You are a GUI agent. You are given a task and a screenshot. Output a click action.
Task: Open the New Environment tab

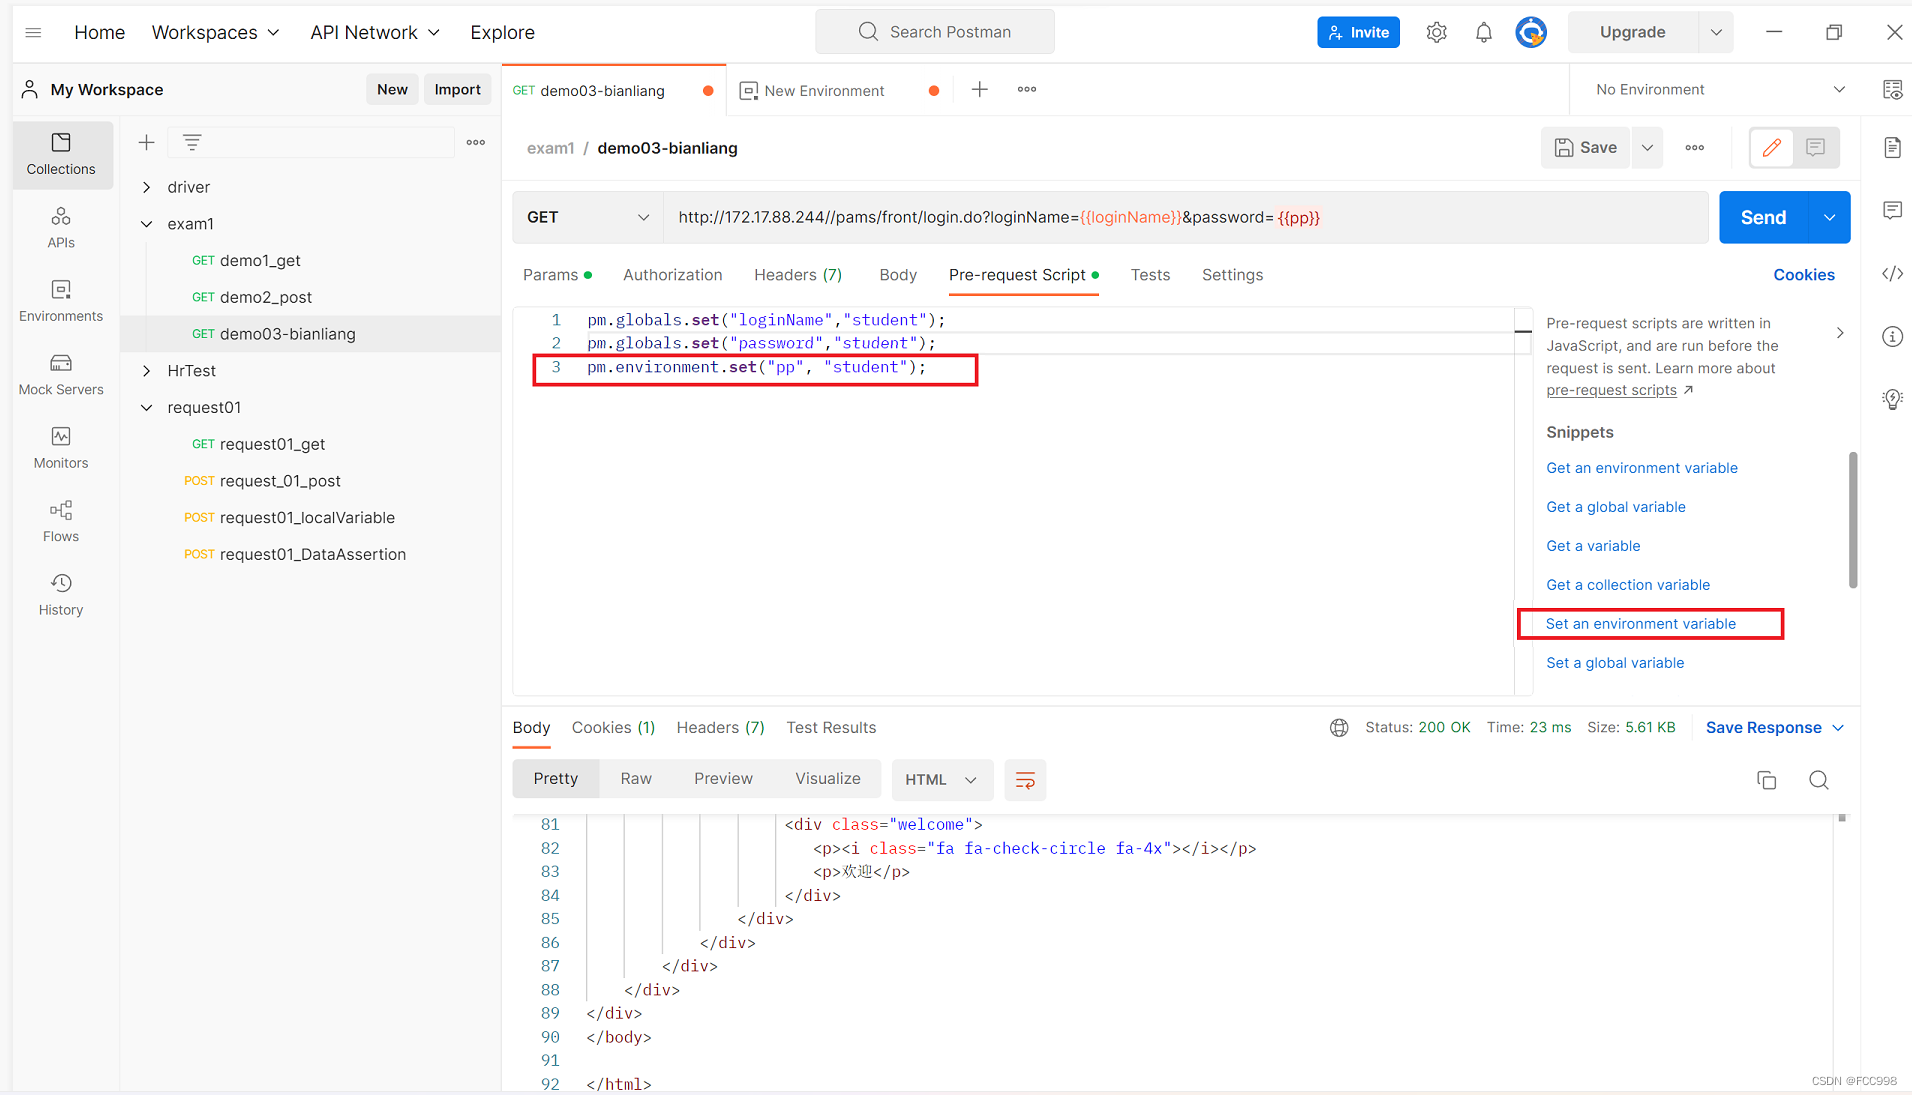point(824,90)
